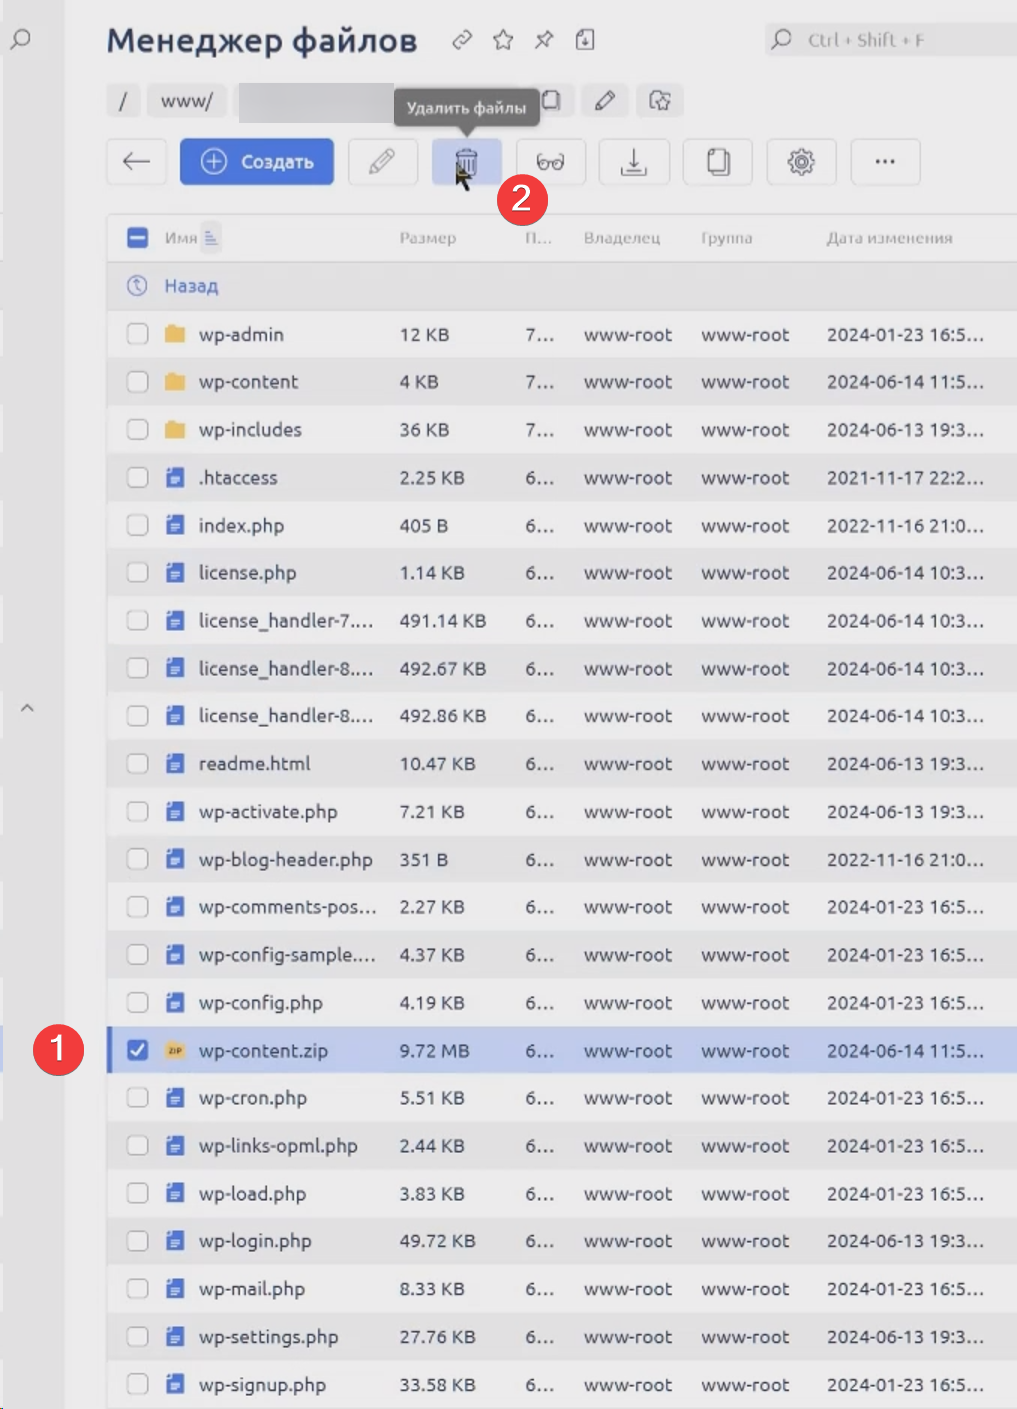Click the back arrow toolbar button
Screen dimensions: 1017x1409
pos(136,162)
